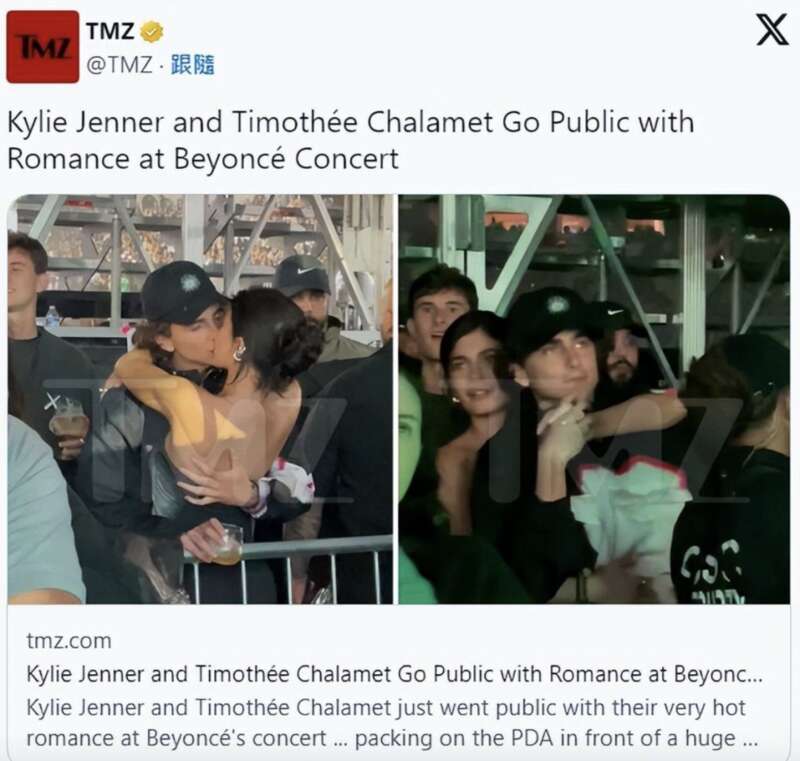Follow TMZ using the 跟隨 link
This screenshot has width=800, height=761.
[x=192, y=65]
